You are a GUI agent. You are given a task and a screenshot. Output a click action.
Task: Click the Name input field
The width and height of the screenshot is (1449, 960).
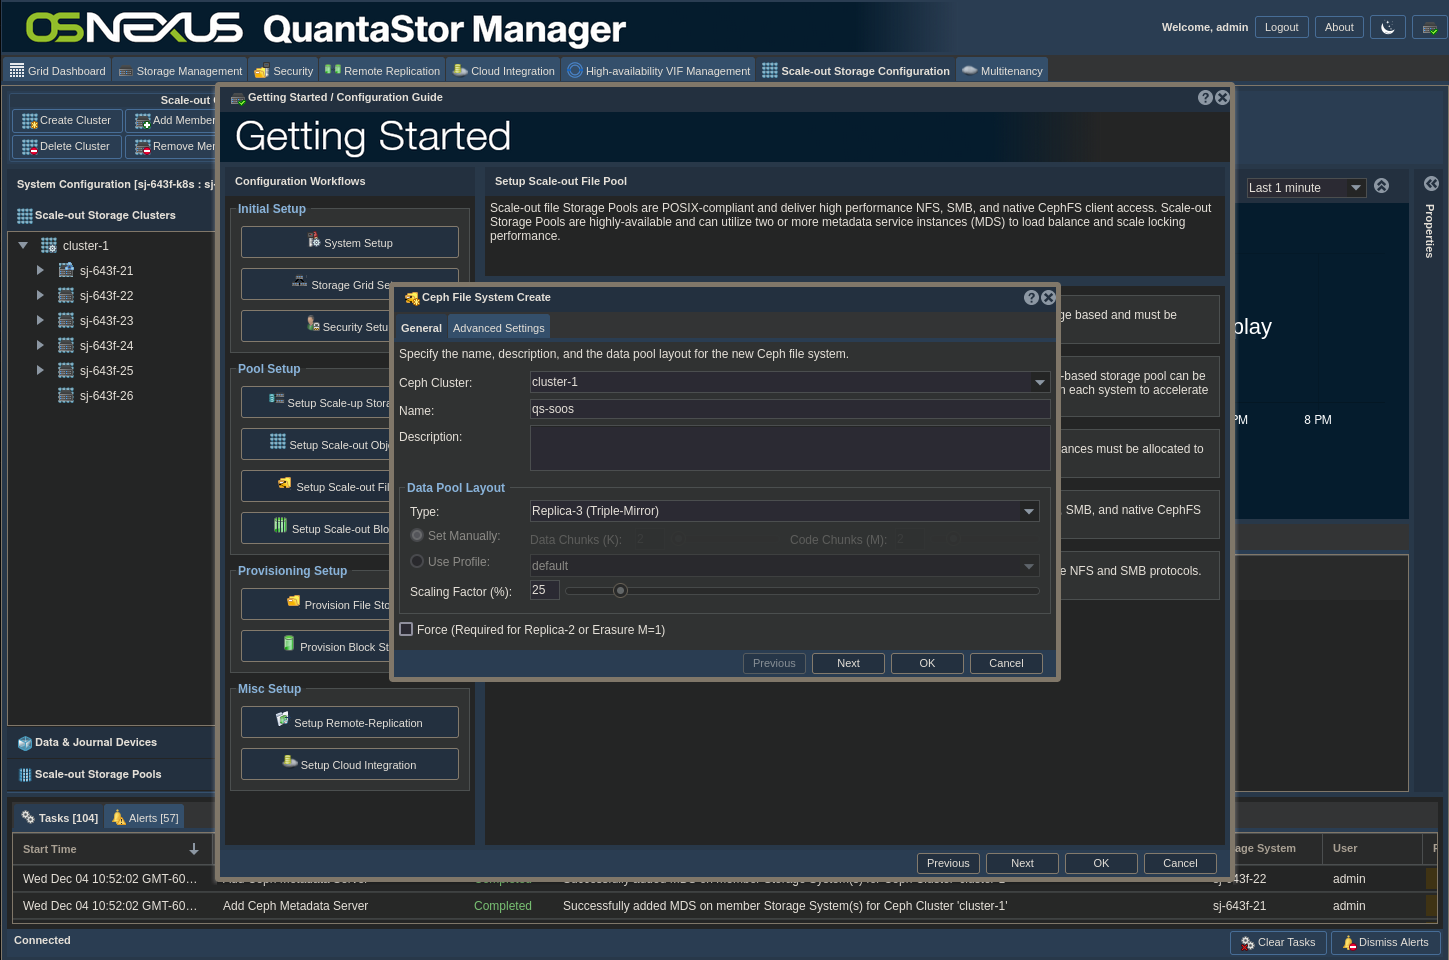pyautogui.click(x=789, y=409)
